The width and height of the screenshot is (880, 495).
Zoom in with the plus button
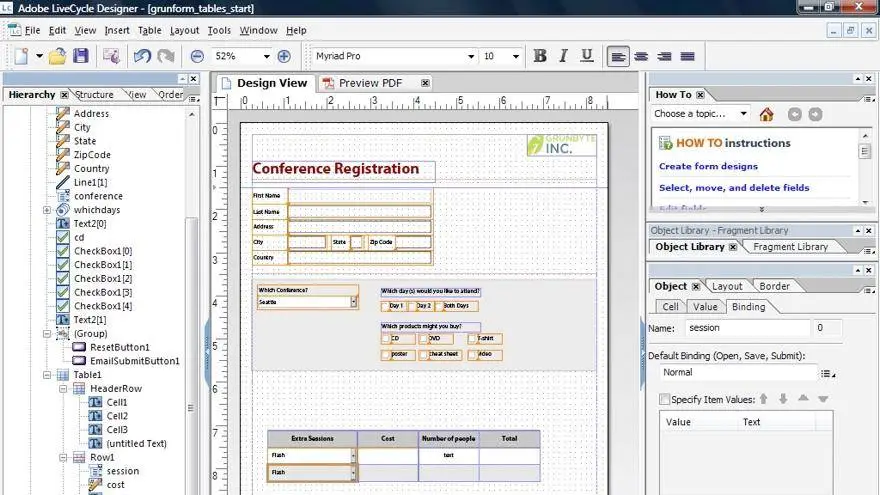pos(284,56)
